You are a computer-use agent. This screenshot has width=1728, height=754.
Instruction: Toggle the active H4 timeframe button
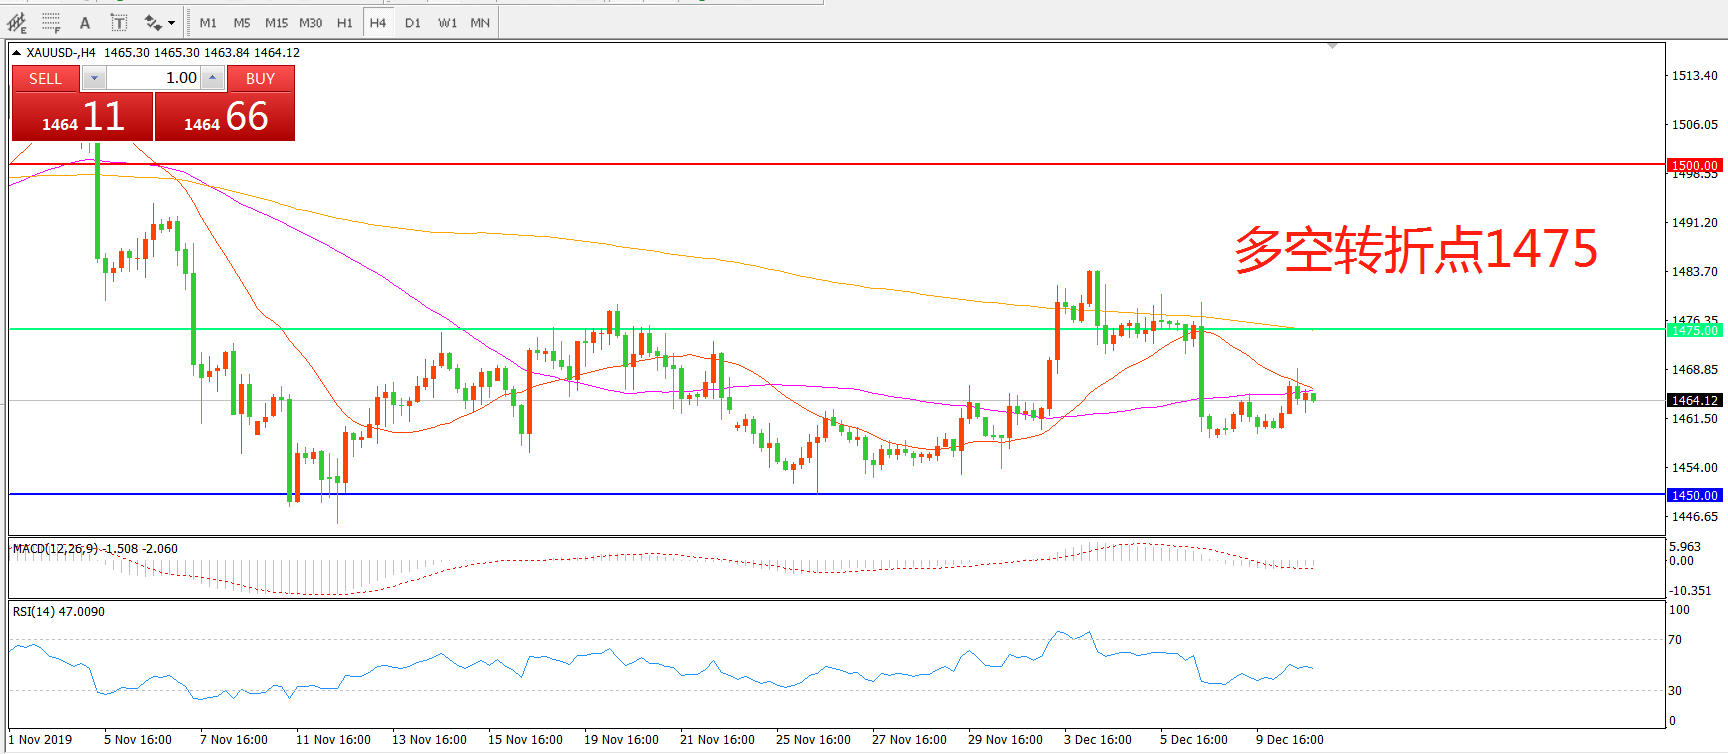(378, 22)
